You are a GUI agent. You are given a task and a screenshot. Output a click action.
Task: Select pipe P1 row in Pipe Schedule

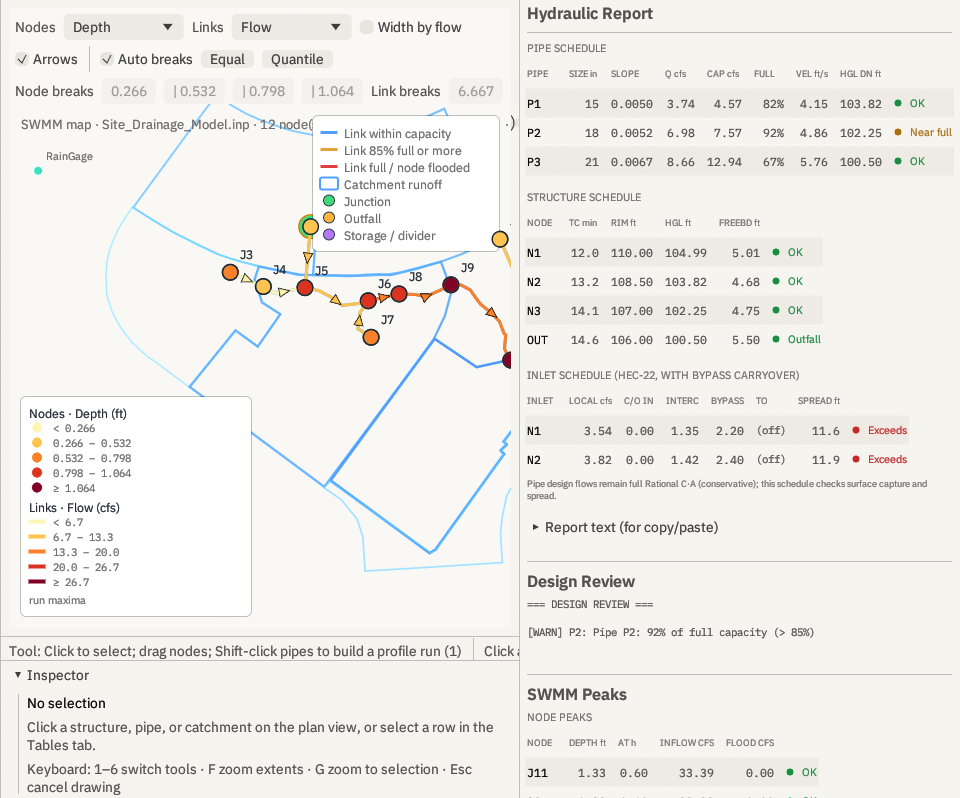coord(739,104)
